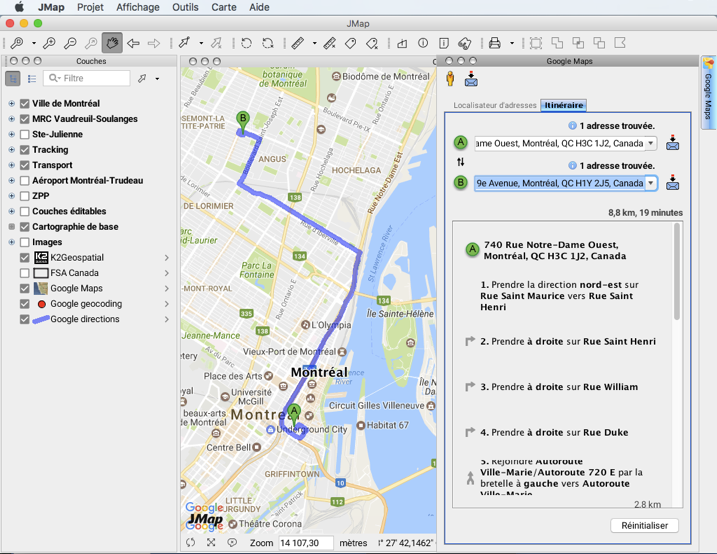This screenshot has width=717, height=554.
Task: Clear selection with crossed arrow tool
Action: point(216,43)
